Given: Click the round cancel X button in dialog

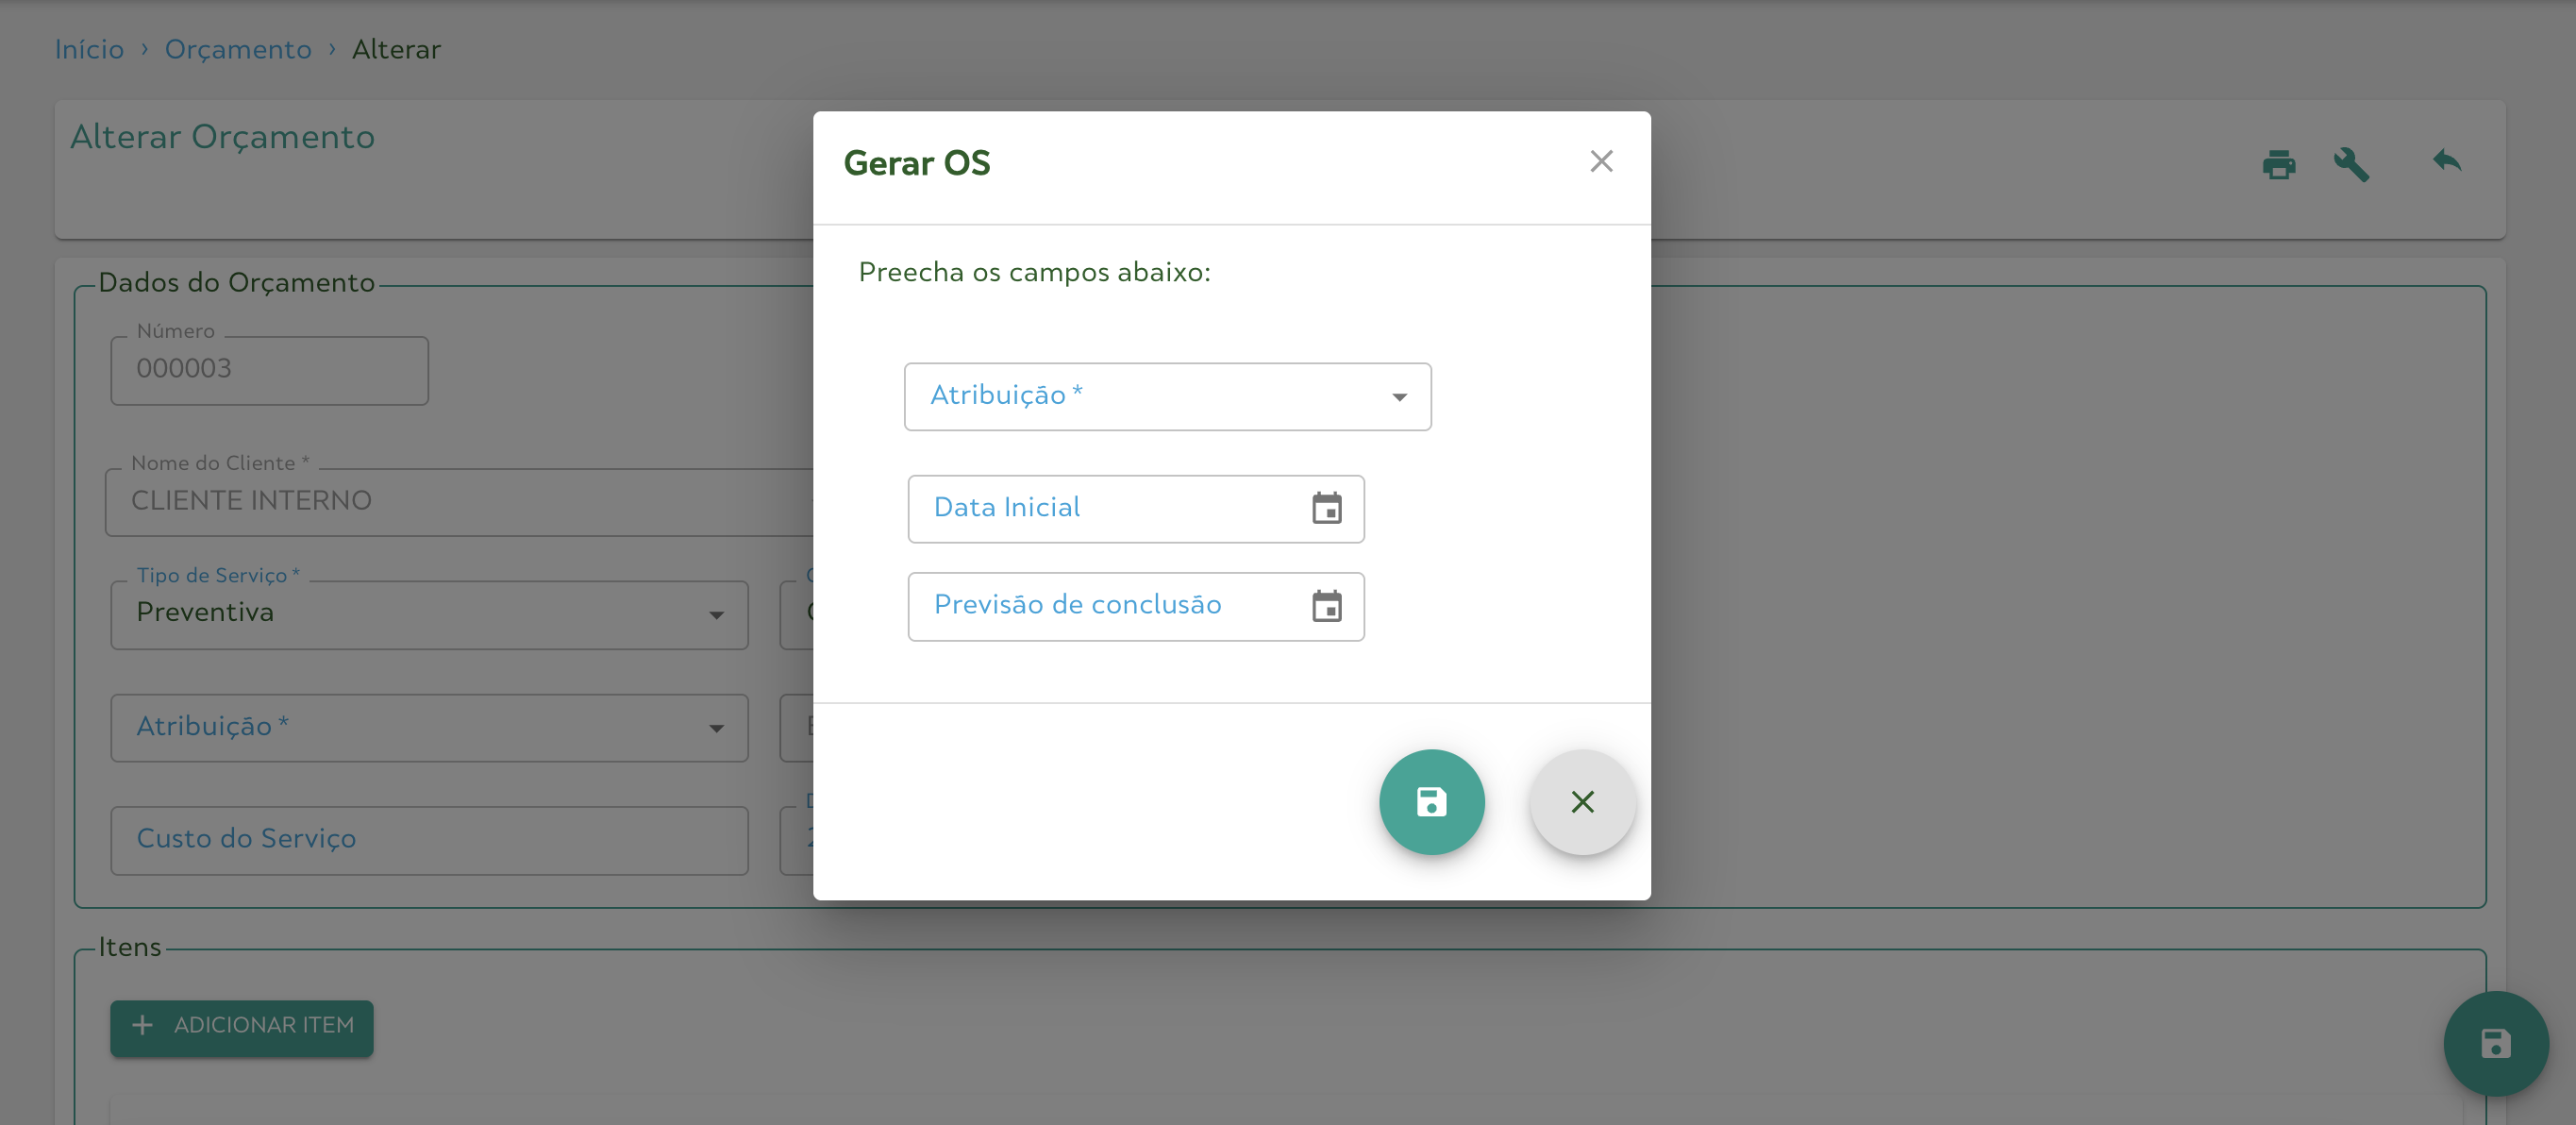Looking at the screenshot, I should [1582, 801].
